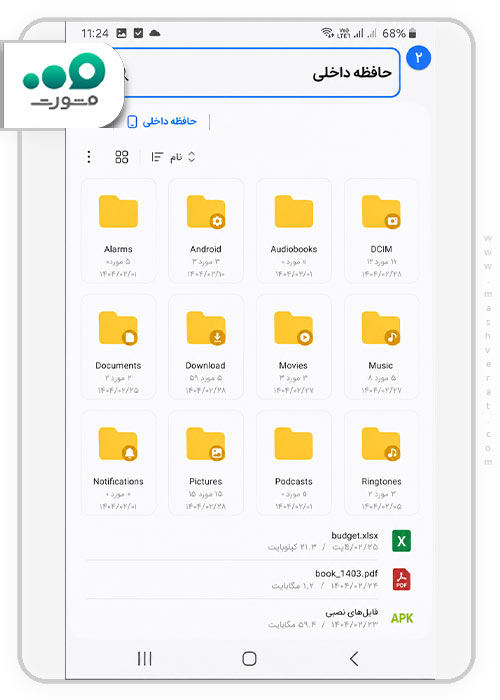The image size is (500, 700).
Task: Click the حافظه داخلی title header
Action: (352, 73)
